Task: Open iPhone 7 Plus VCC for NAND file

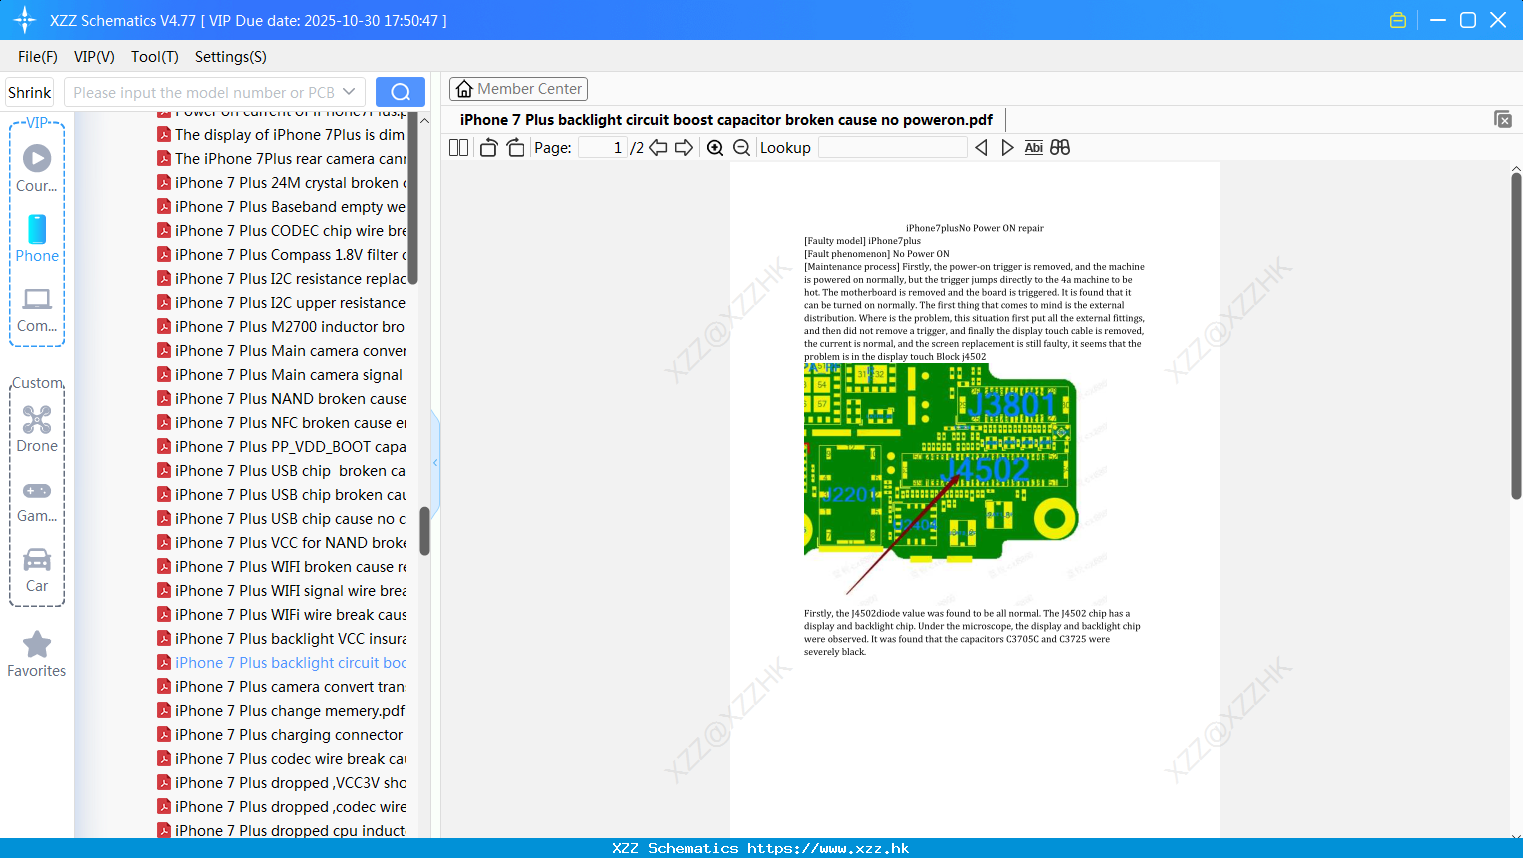Action: (x=281, y=543)
